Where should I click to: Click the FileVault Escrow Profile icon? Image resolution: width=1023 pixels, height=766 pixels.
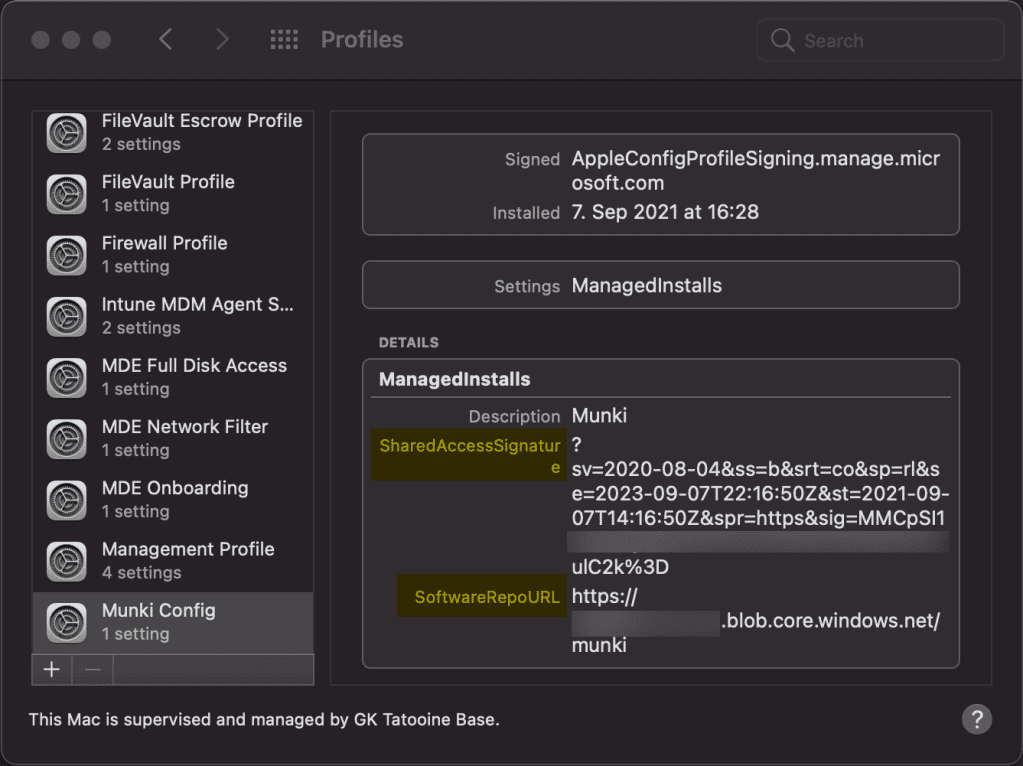point(67,133)
